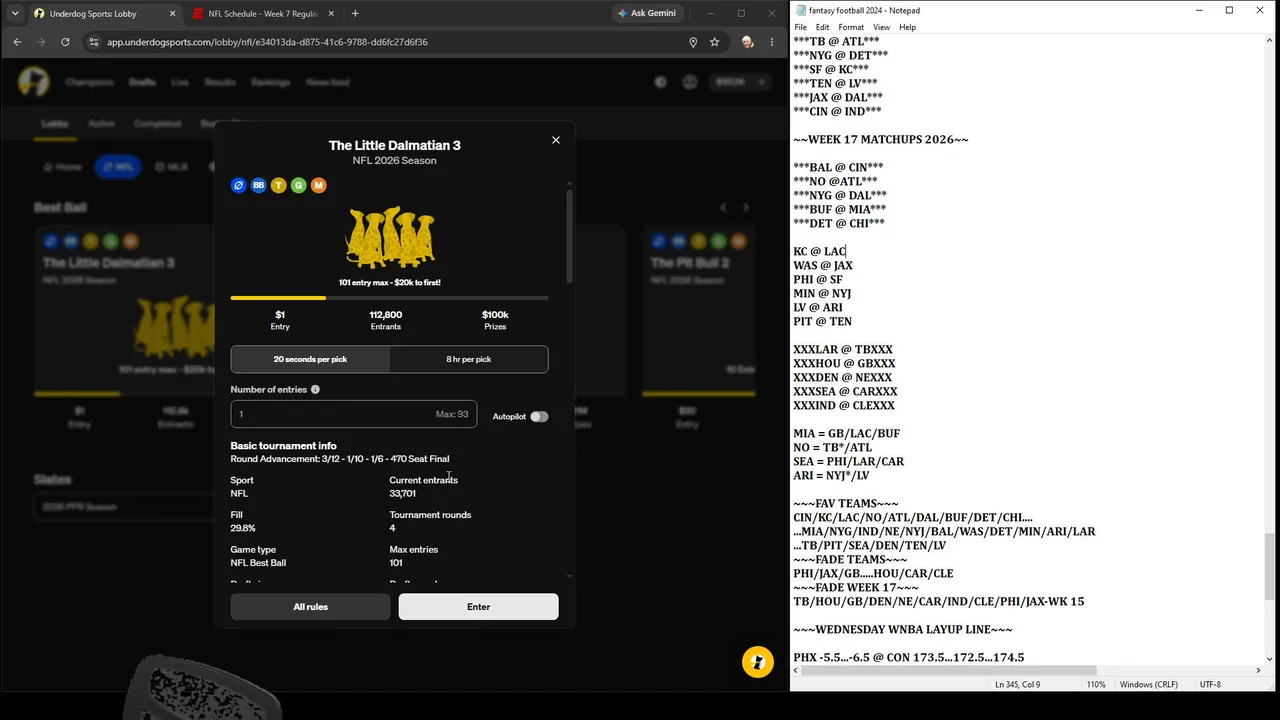Open Notepad's View menu
Image resolution: width=1280 pixels, height=720 pixels.
(881, 27)
